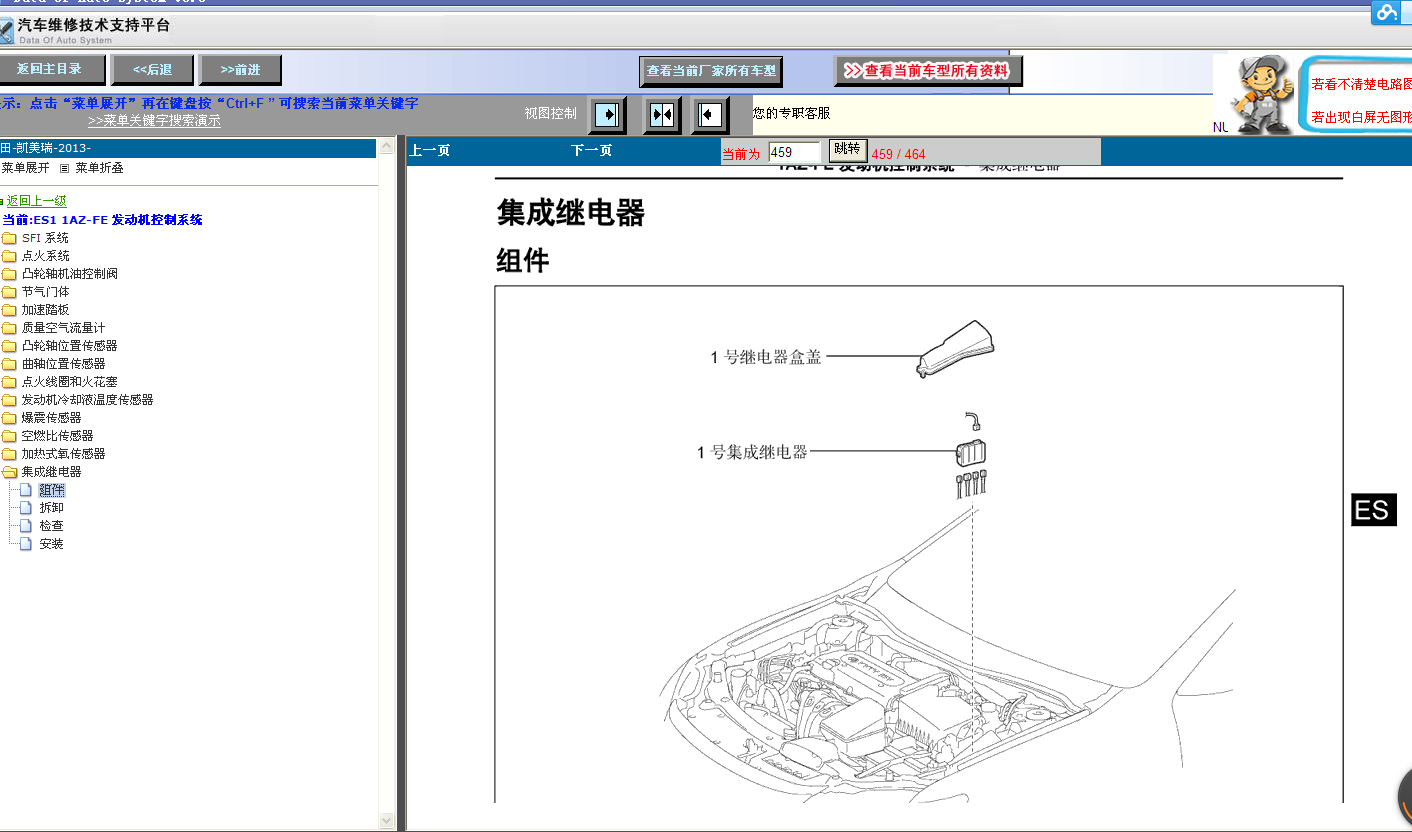Click the 当前:ES1 1AZ-FE 发动机控制系统 heading
The height and width of the screenshot is (832, 1412).
click(102, 220)
